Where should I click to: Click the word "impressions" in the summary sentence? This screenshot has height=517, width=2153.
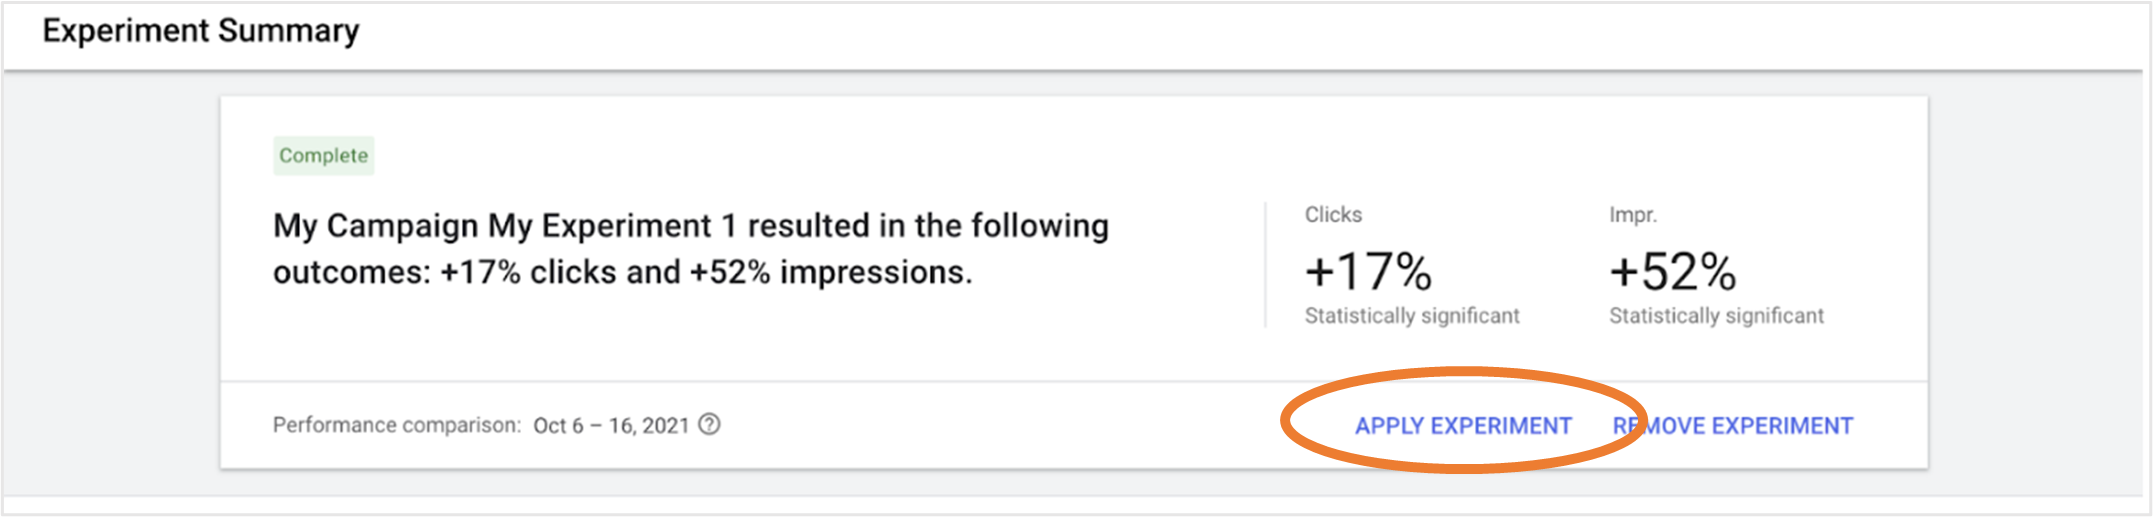(871, 272)
